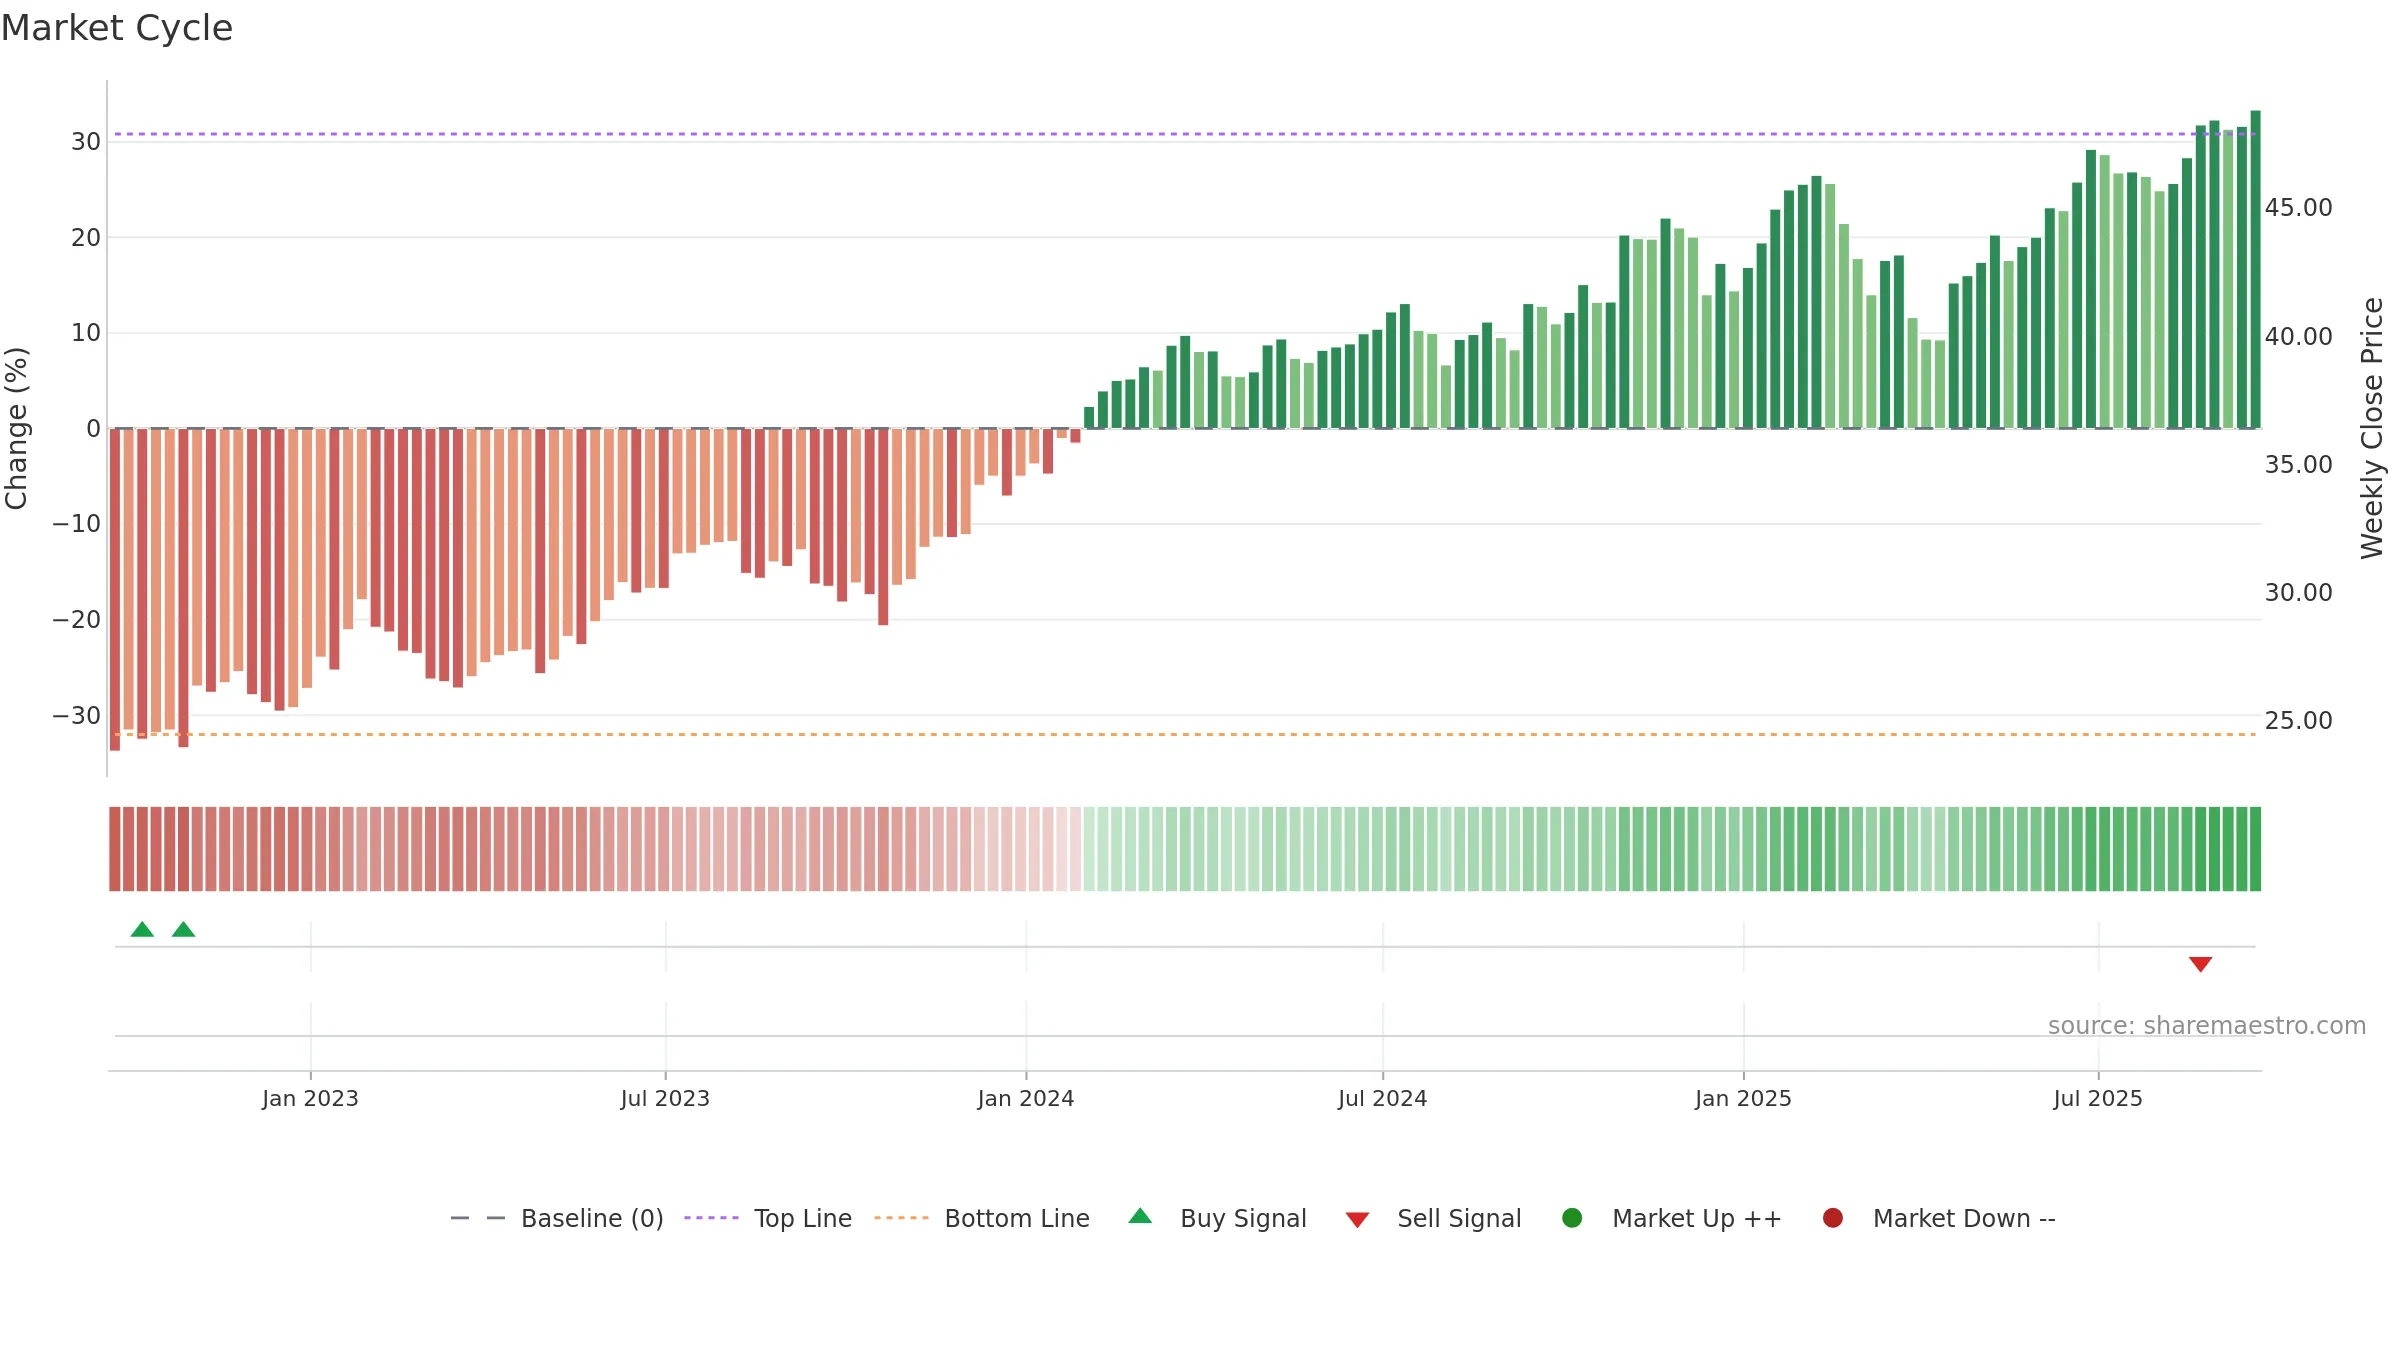Toggle the Market Up ++ legend entry
Screen dimensions: 2400x1350
click(x=1671, y=1218)
